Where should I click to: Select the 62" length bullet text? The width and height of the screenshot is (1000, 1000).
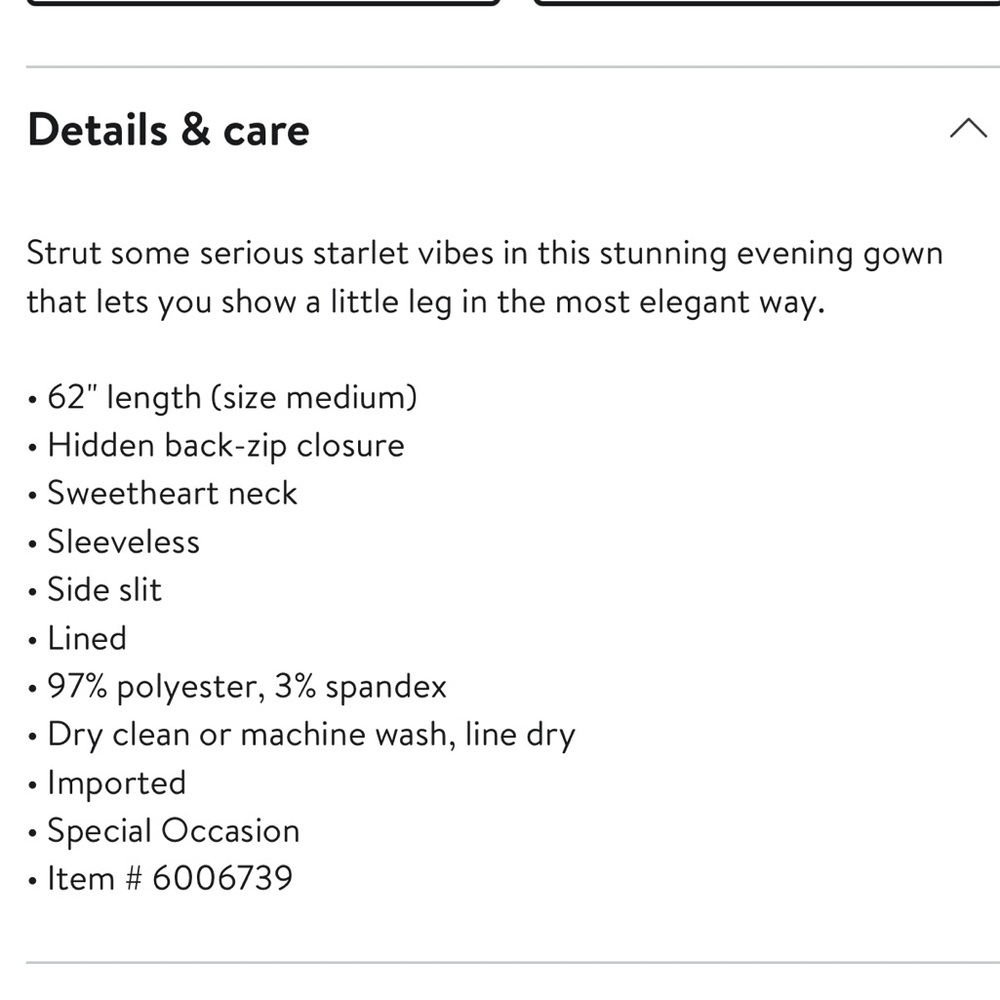click(232, 397)
